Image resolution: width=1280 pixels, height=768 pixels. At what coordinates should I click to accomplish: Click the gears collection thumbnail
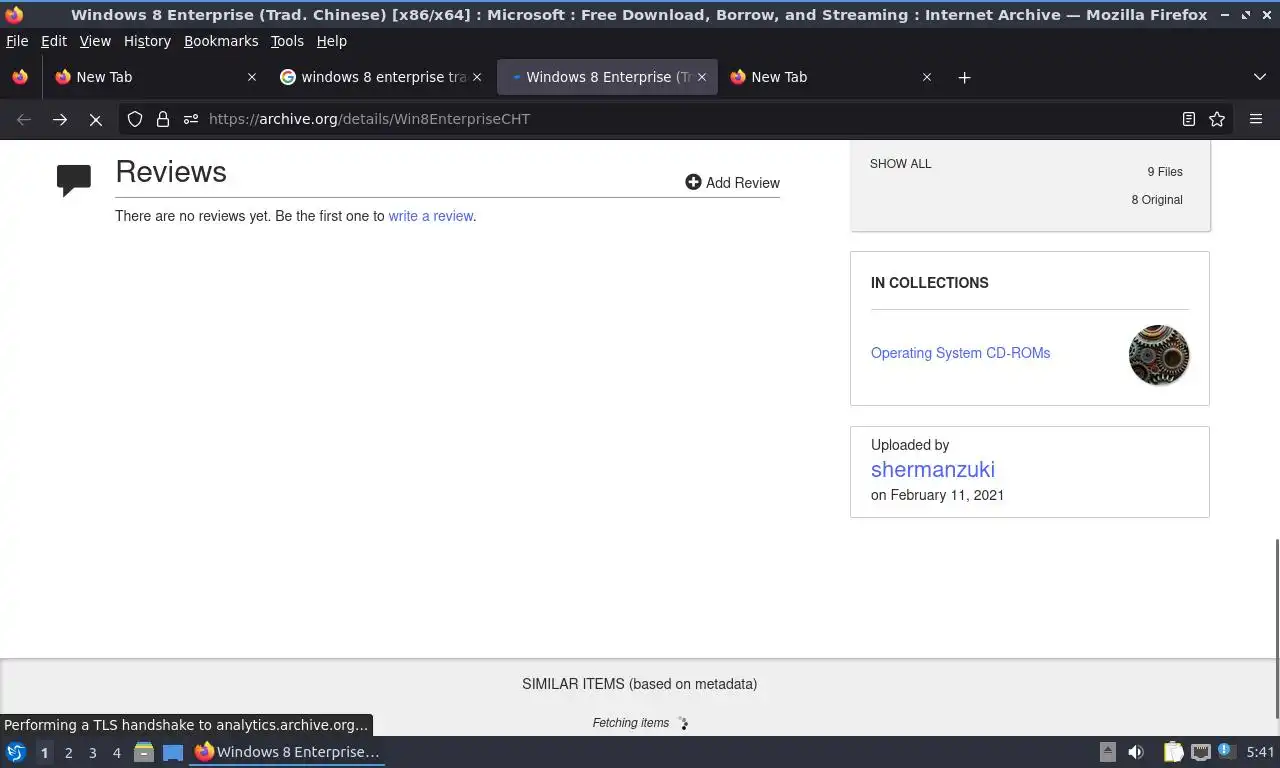[1159, 355]
